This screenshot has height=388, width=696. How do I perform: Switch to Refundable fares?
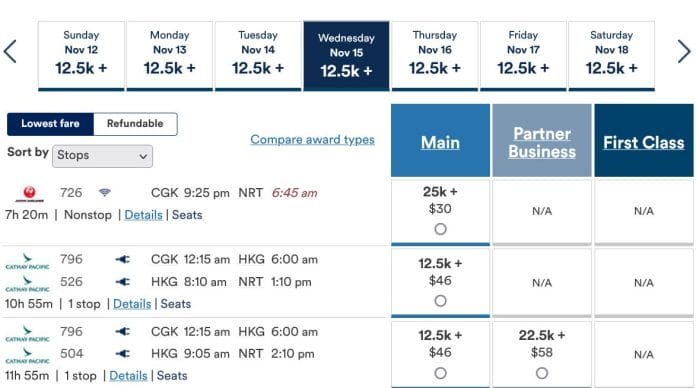point(135,124)
